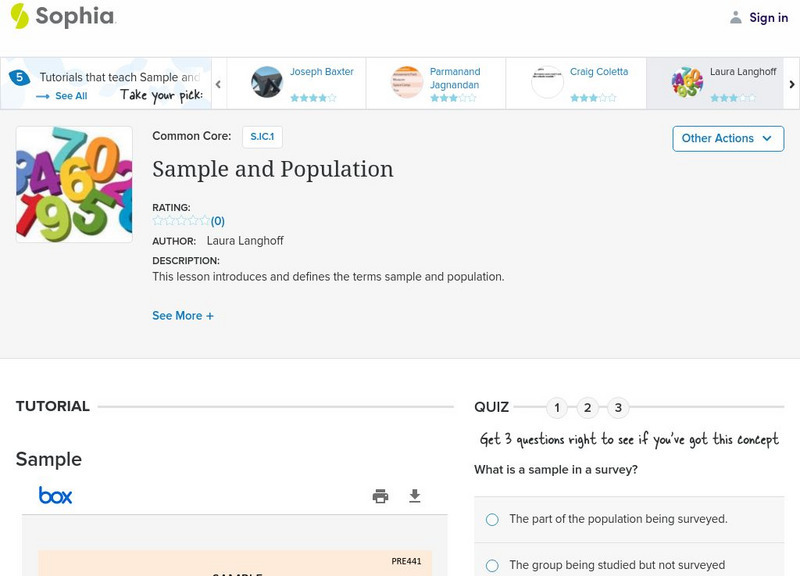
Task: Click the right carousel arrow
Action: click(791, 84)
